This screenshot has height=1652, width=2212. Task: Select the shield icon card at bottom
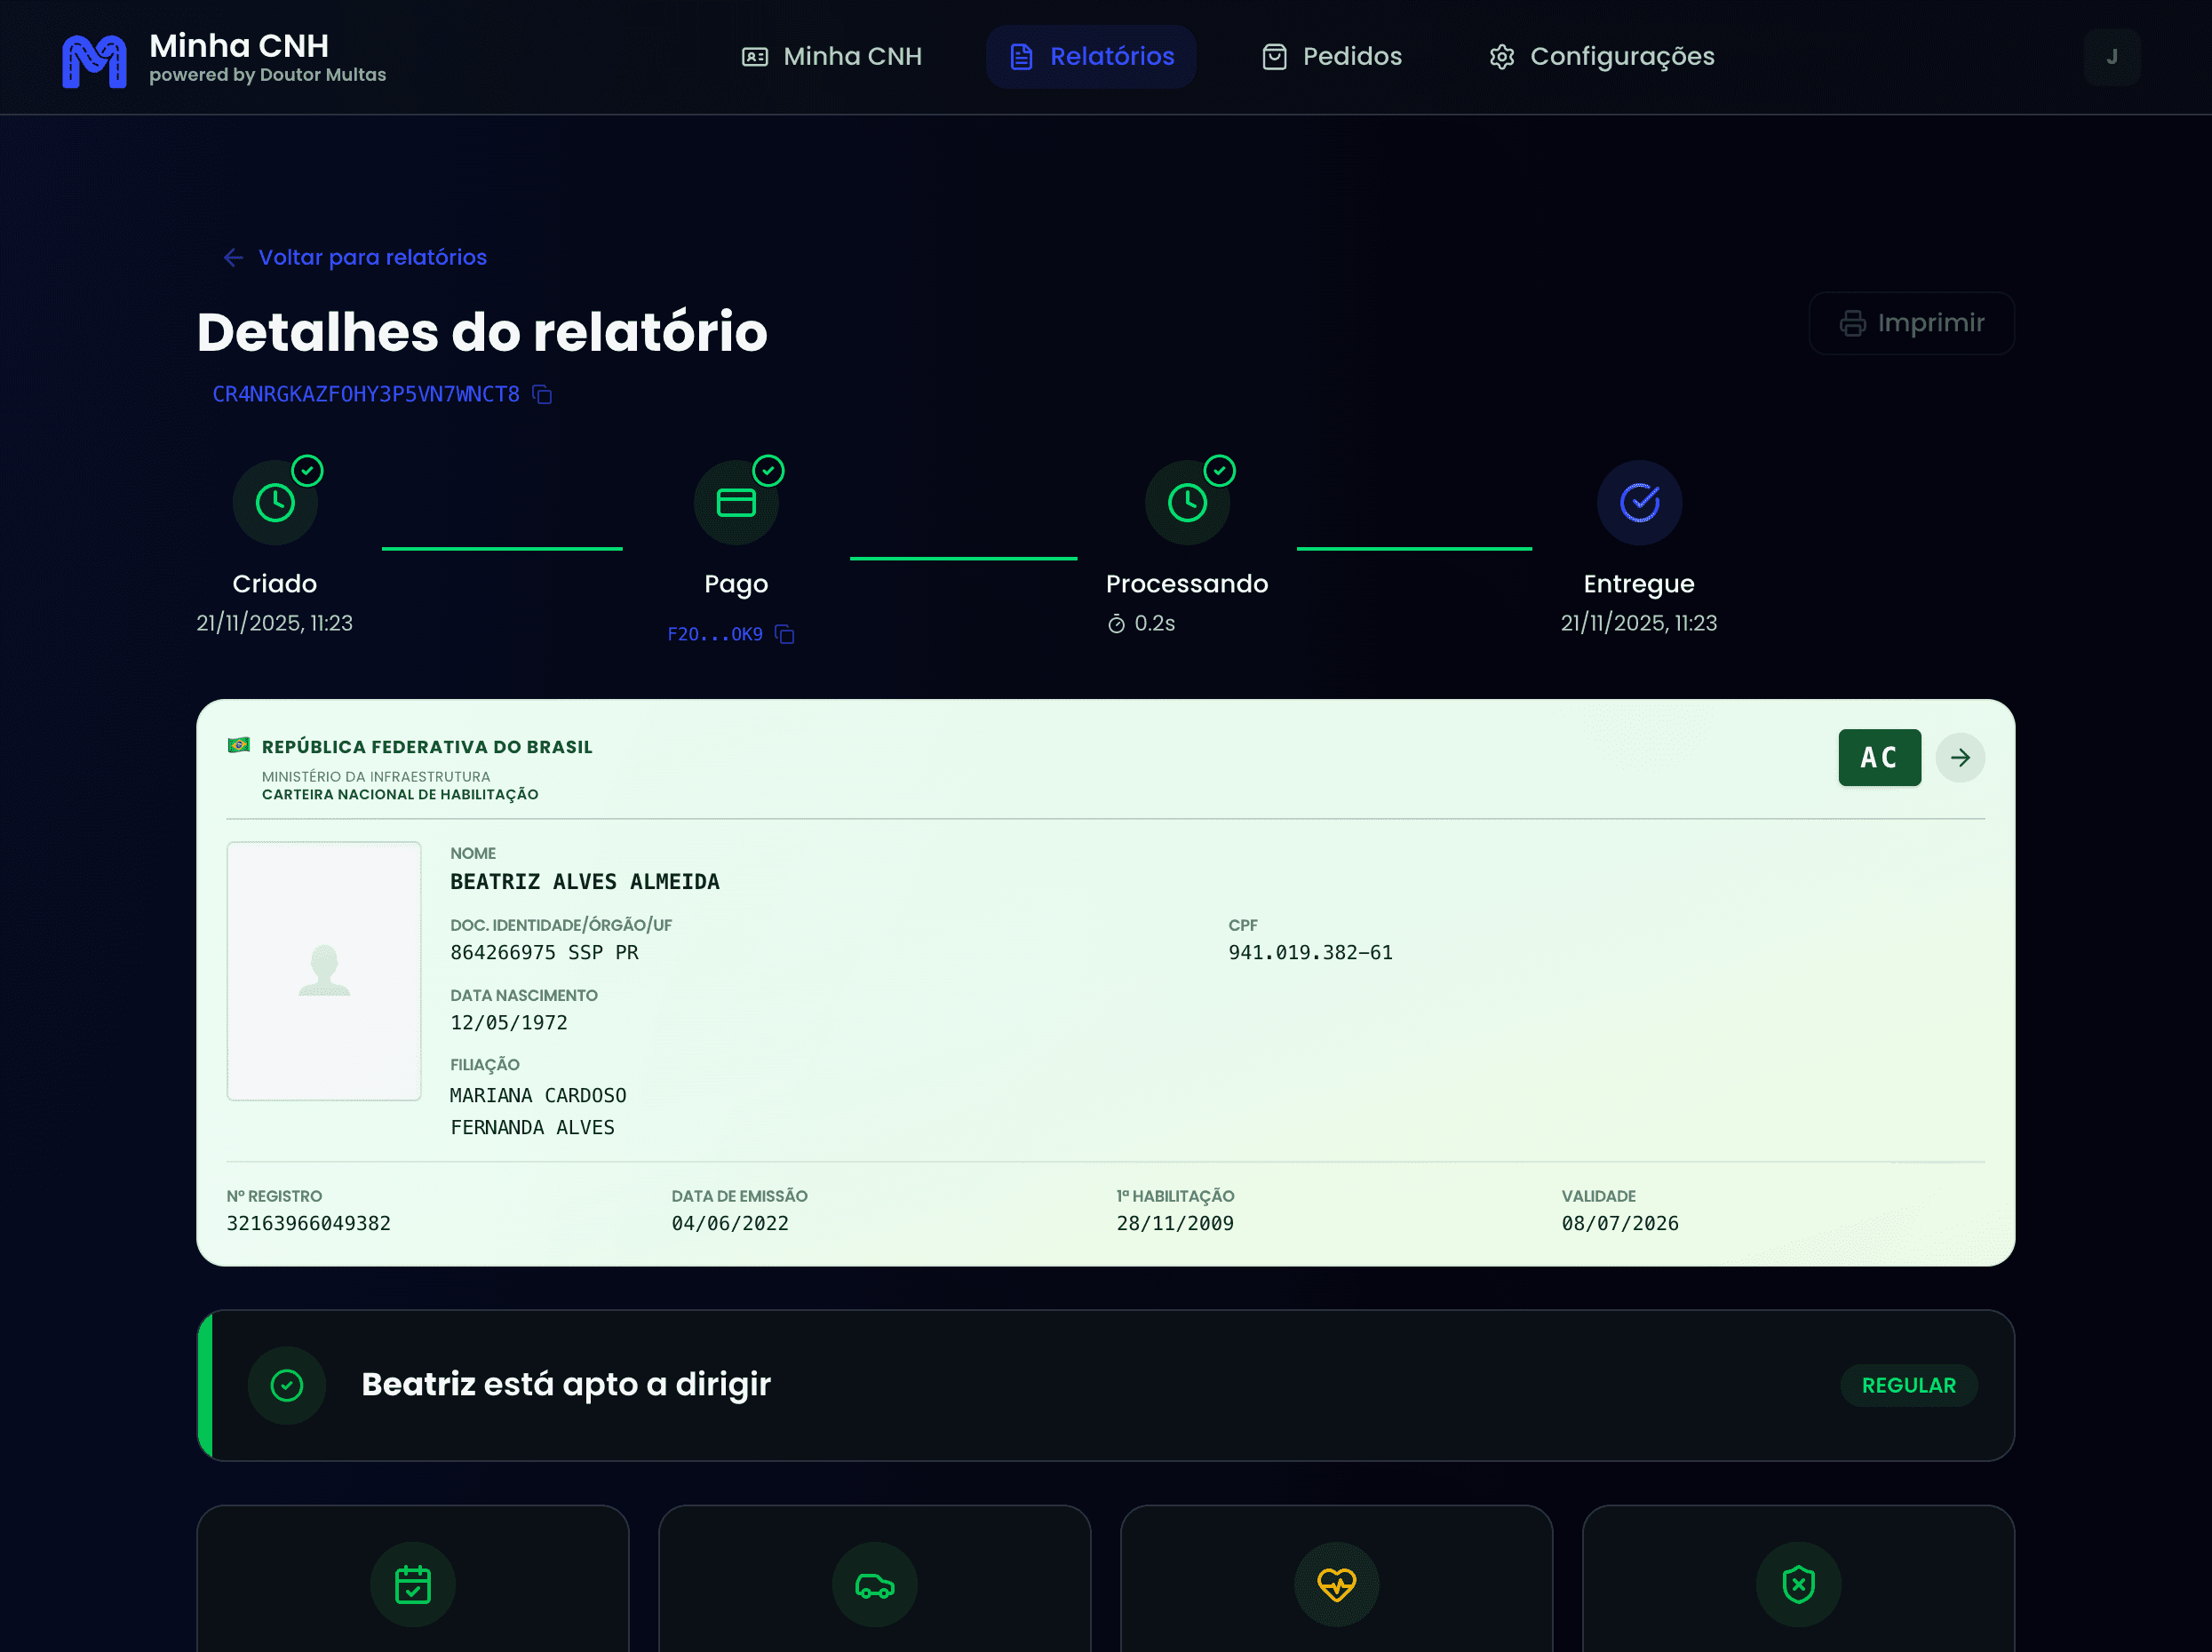coord(1798,1584)
